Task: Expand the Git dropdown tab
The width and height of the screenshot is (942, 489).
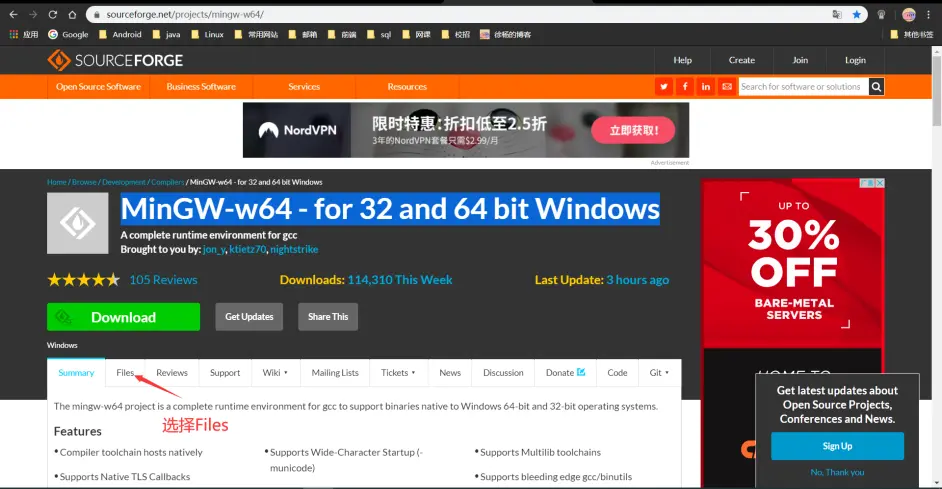Action: 658,373
